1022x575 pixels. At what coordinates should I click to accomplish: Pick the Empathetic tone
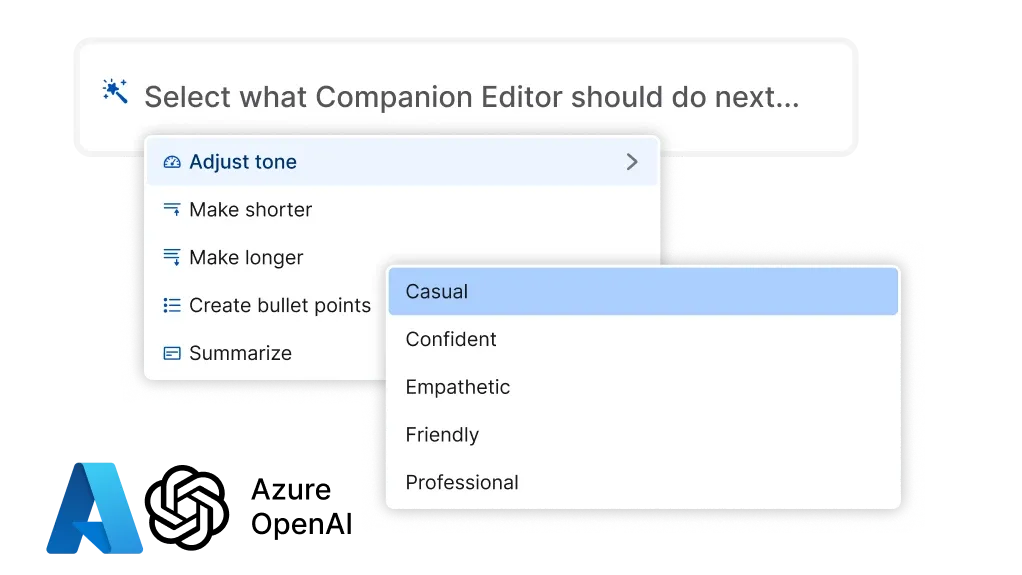pyautogui.click(x=458, y=388)
